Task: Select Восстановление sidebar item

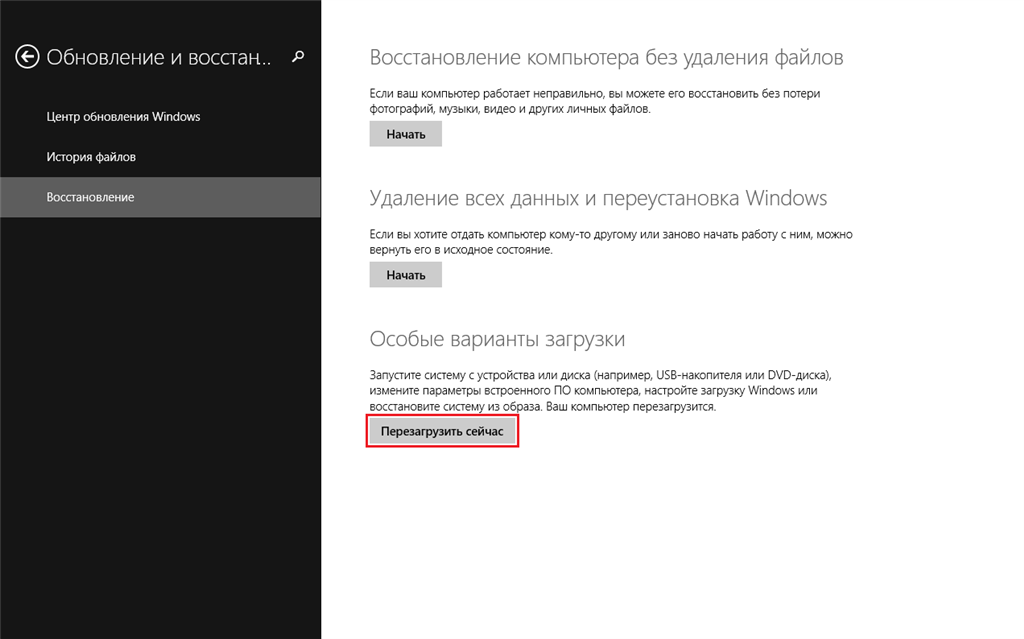Action: click(160, 197)
